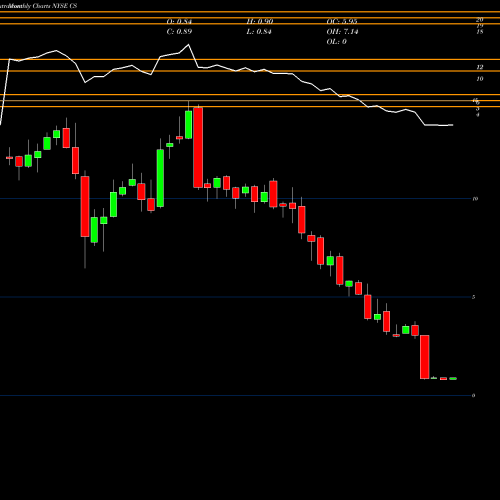Screen dimensions: 500x500
Task: Click the "OH: 7.14" reading
Action: tap(342, 32)
